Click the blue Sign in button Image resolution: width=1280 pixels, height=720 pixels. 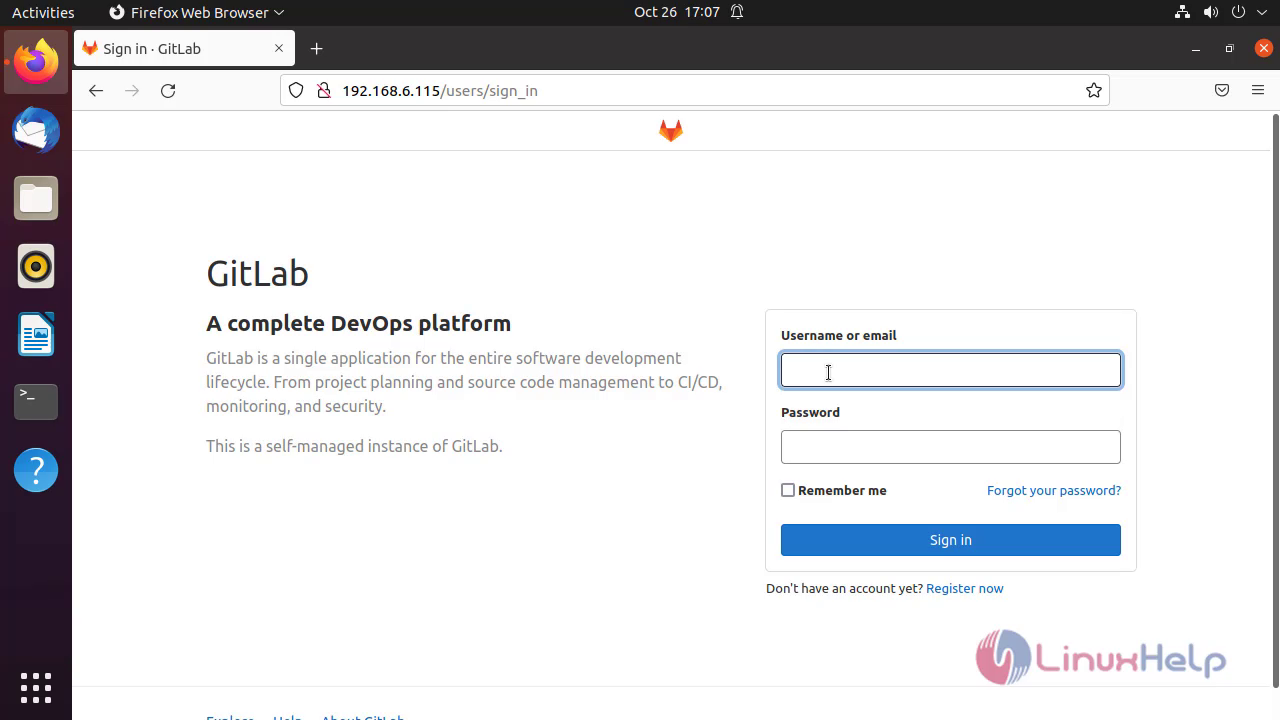coord(951,540)
